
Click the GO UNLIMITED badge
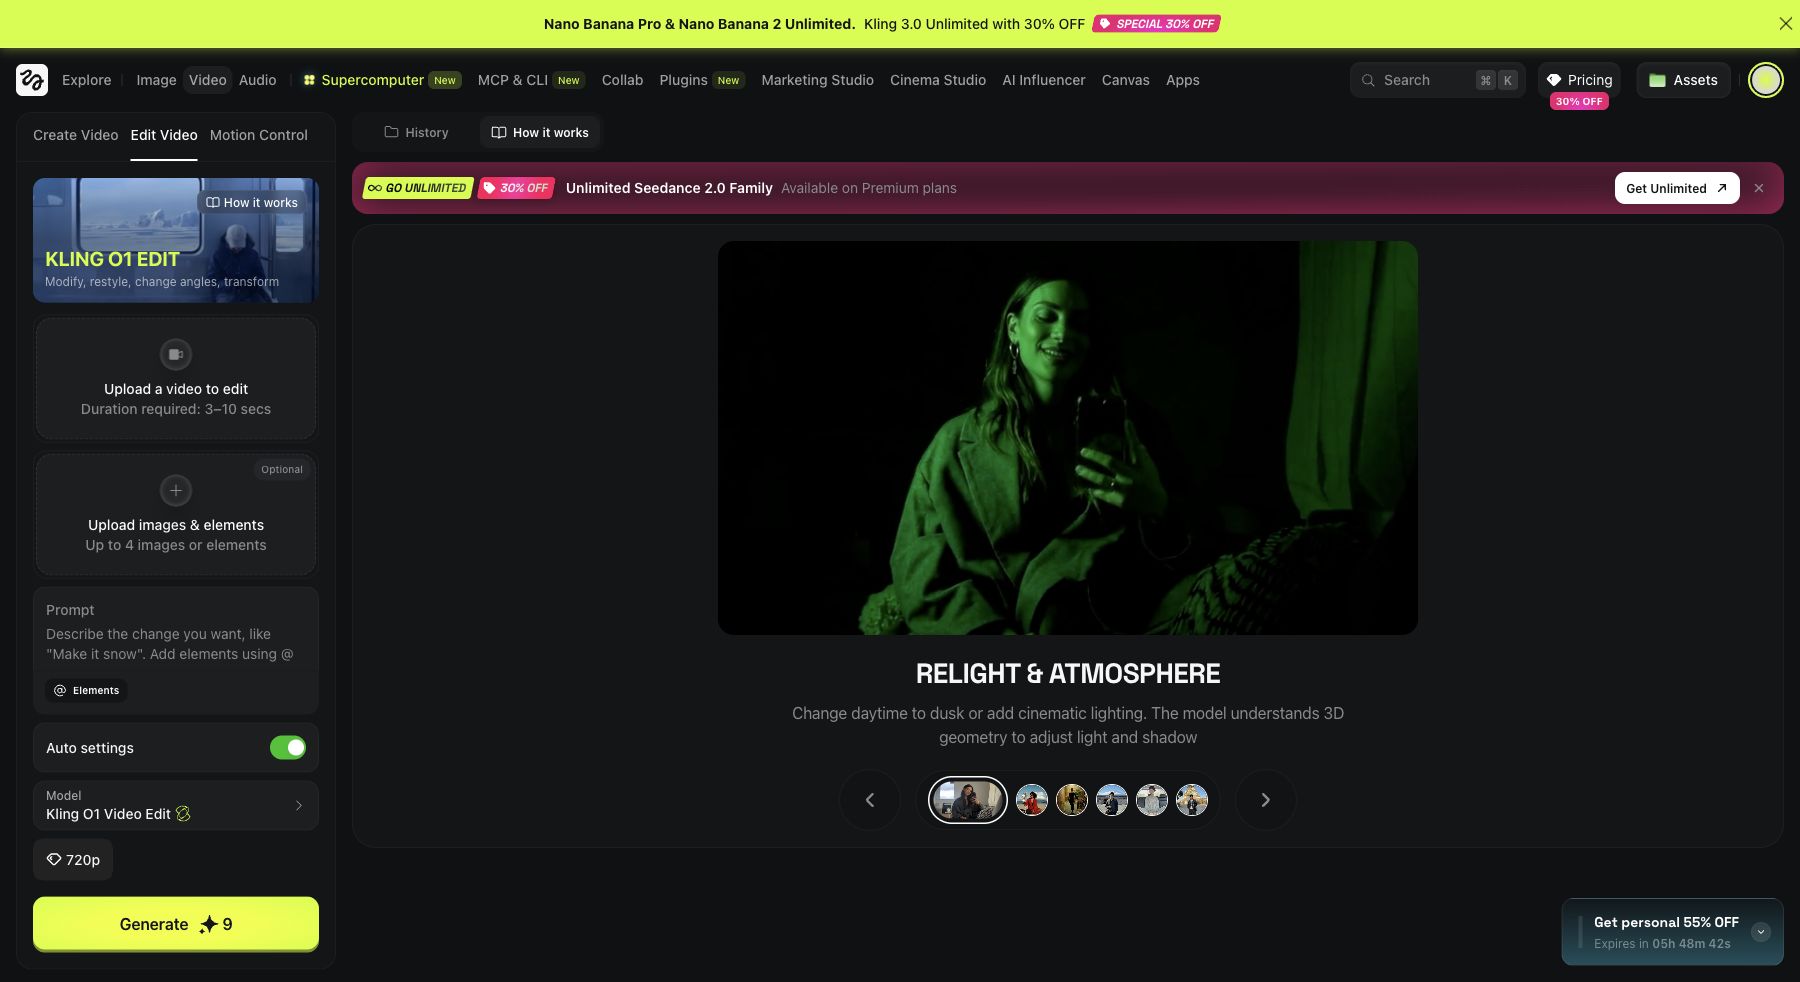pyautogui.click(x=417, y=188)
